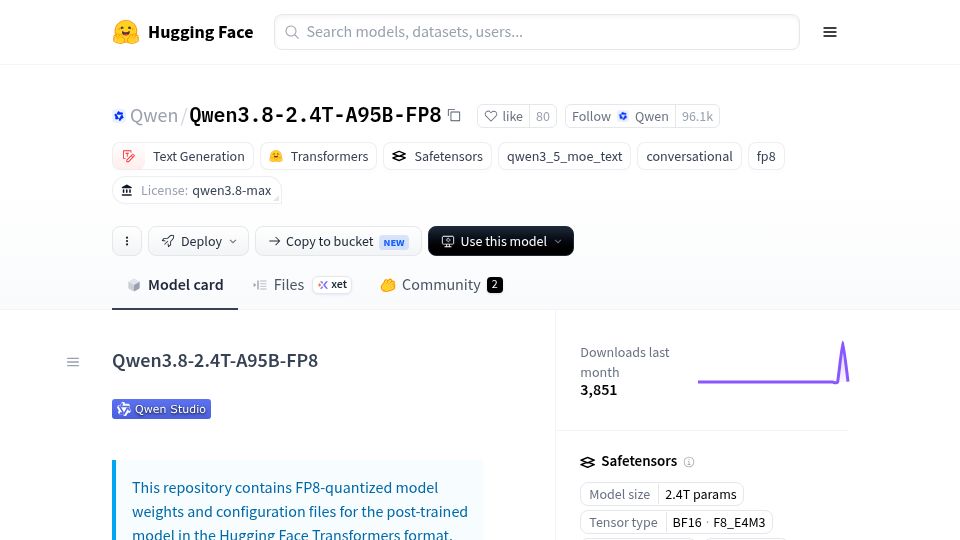Click the Safetensors tag

[437, 156]
